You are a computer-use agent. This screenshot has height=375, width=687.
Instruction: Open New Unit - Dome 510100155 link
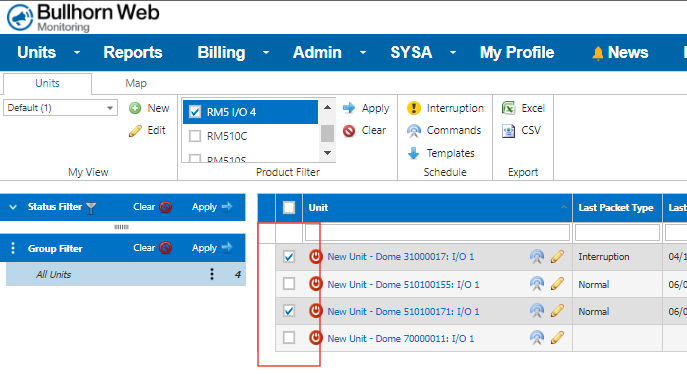[403, 284]
